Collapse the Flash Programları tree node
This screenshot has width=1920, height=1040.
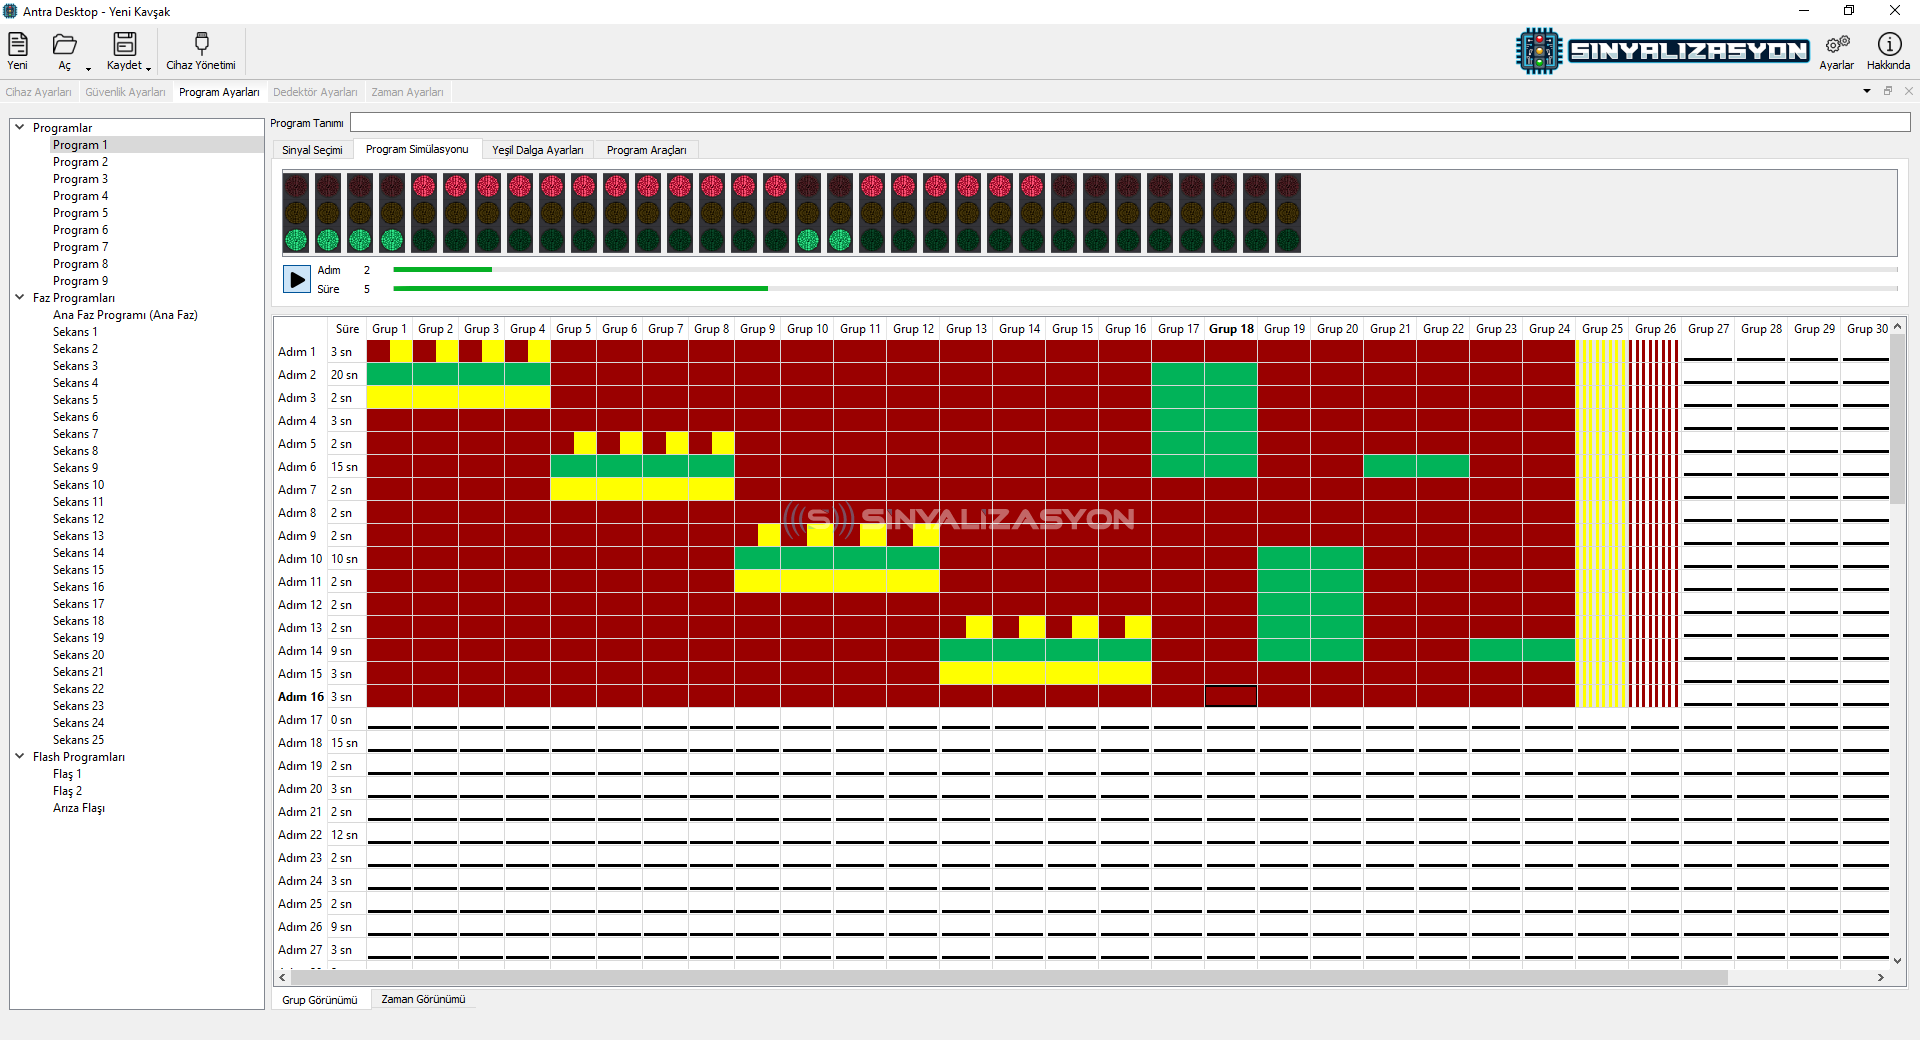19,756
